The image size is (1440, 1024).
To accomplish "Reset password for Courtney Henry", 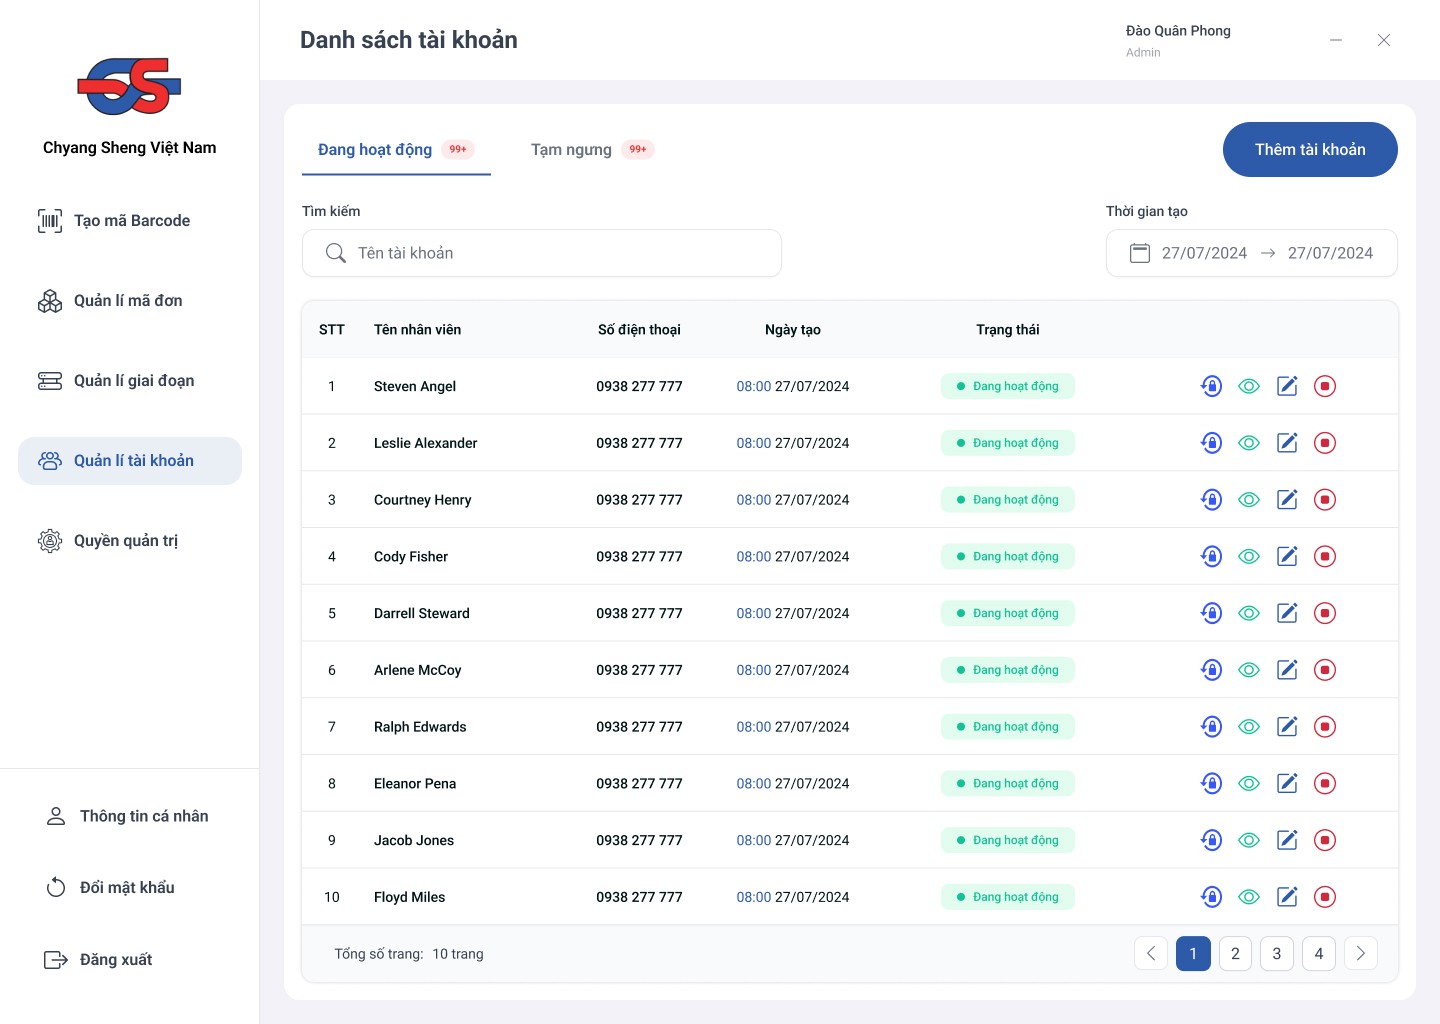I will tap(1211, 500).
